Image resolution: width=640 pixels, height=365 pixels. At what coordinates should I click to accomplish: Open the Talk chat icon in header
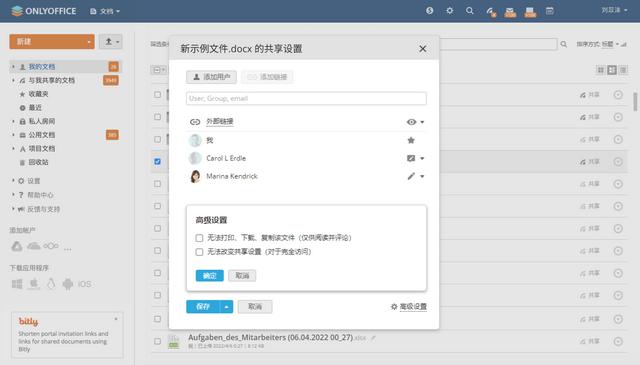click(x=530, y=11)
